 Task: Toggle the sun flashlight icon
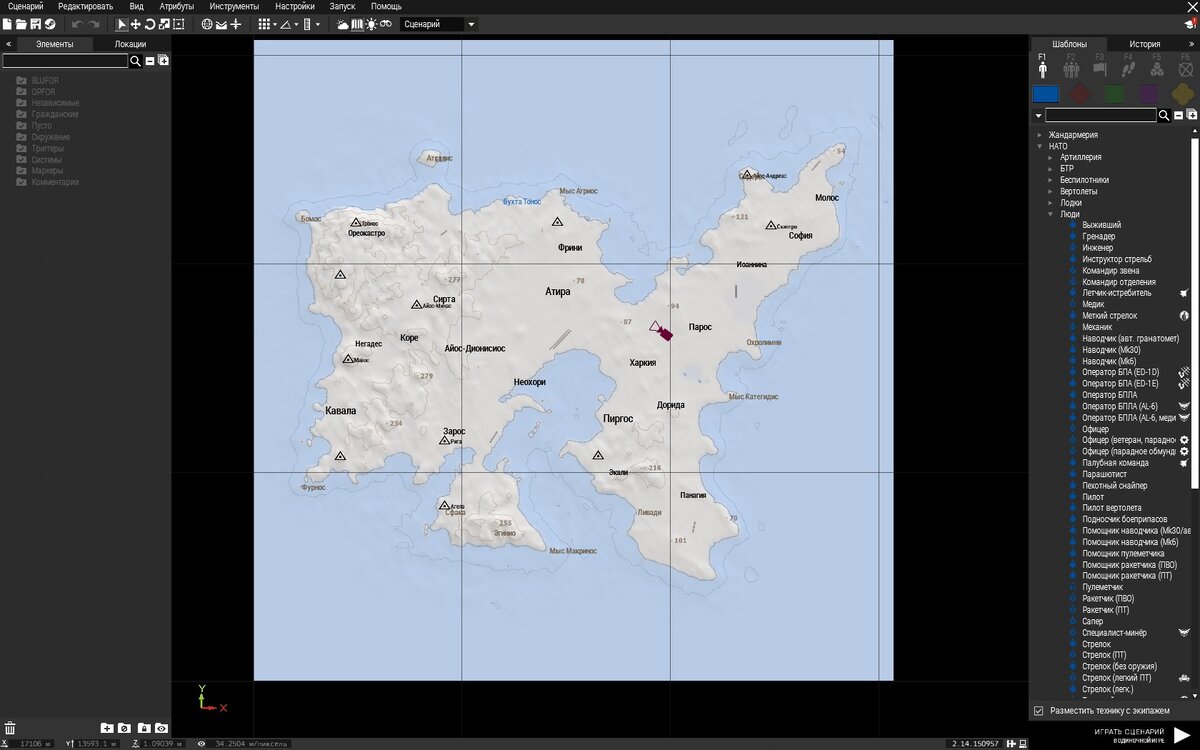(x=371, y=24)
